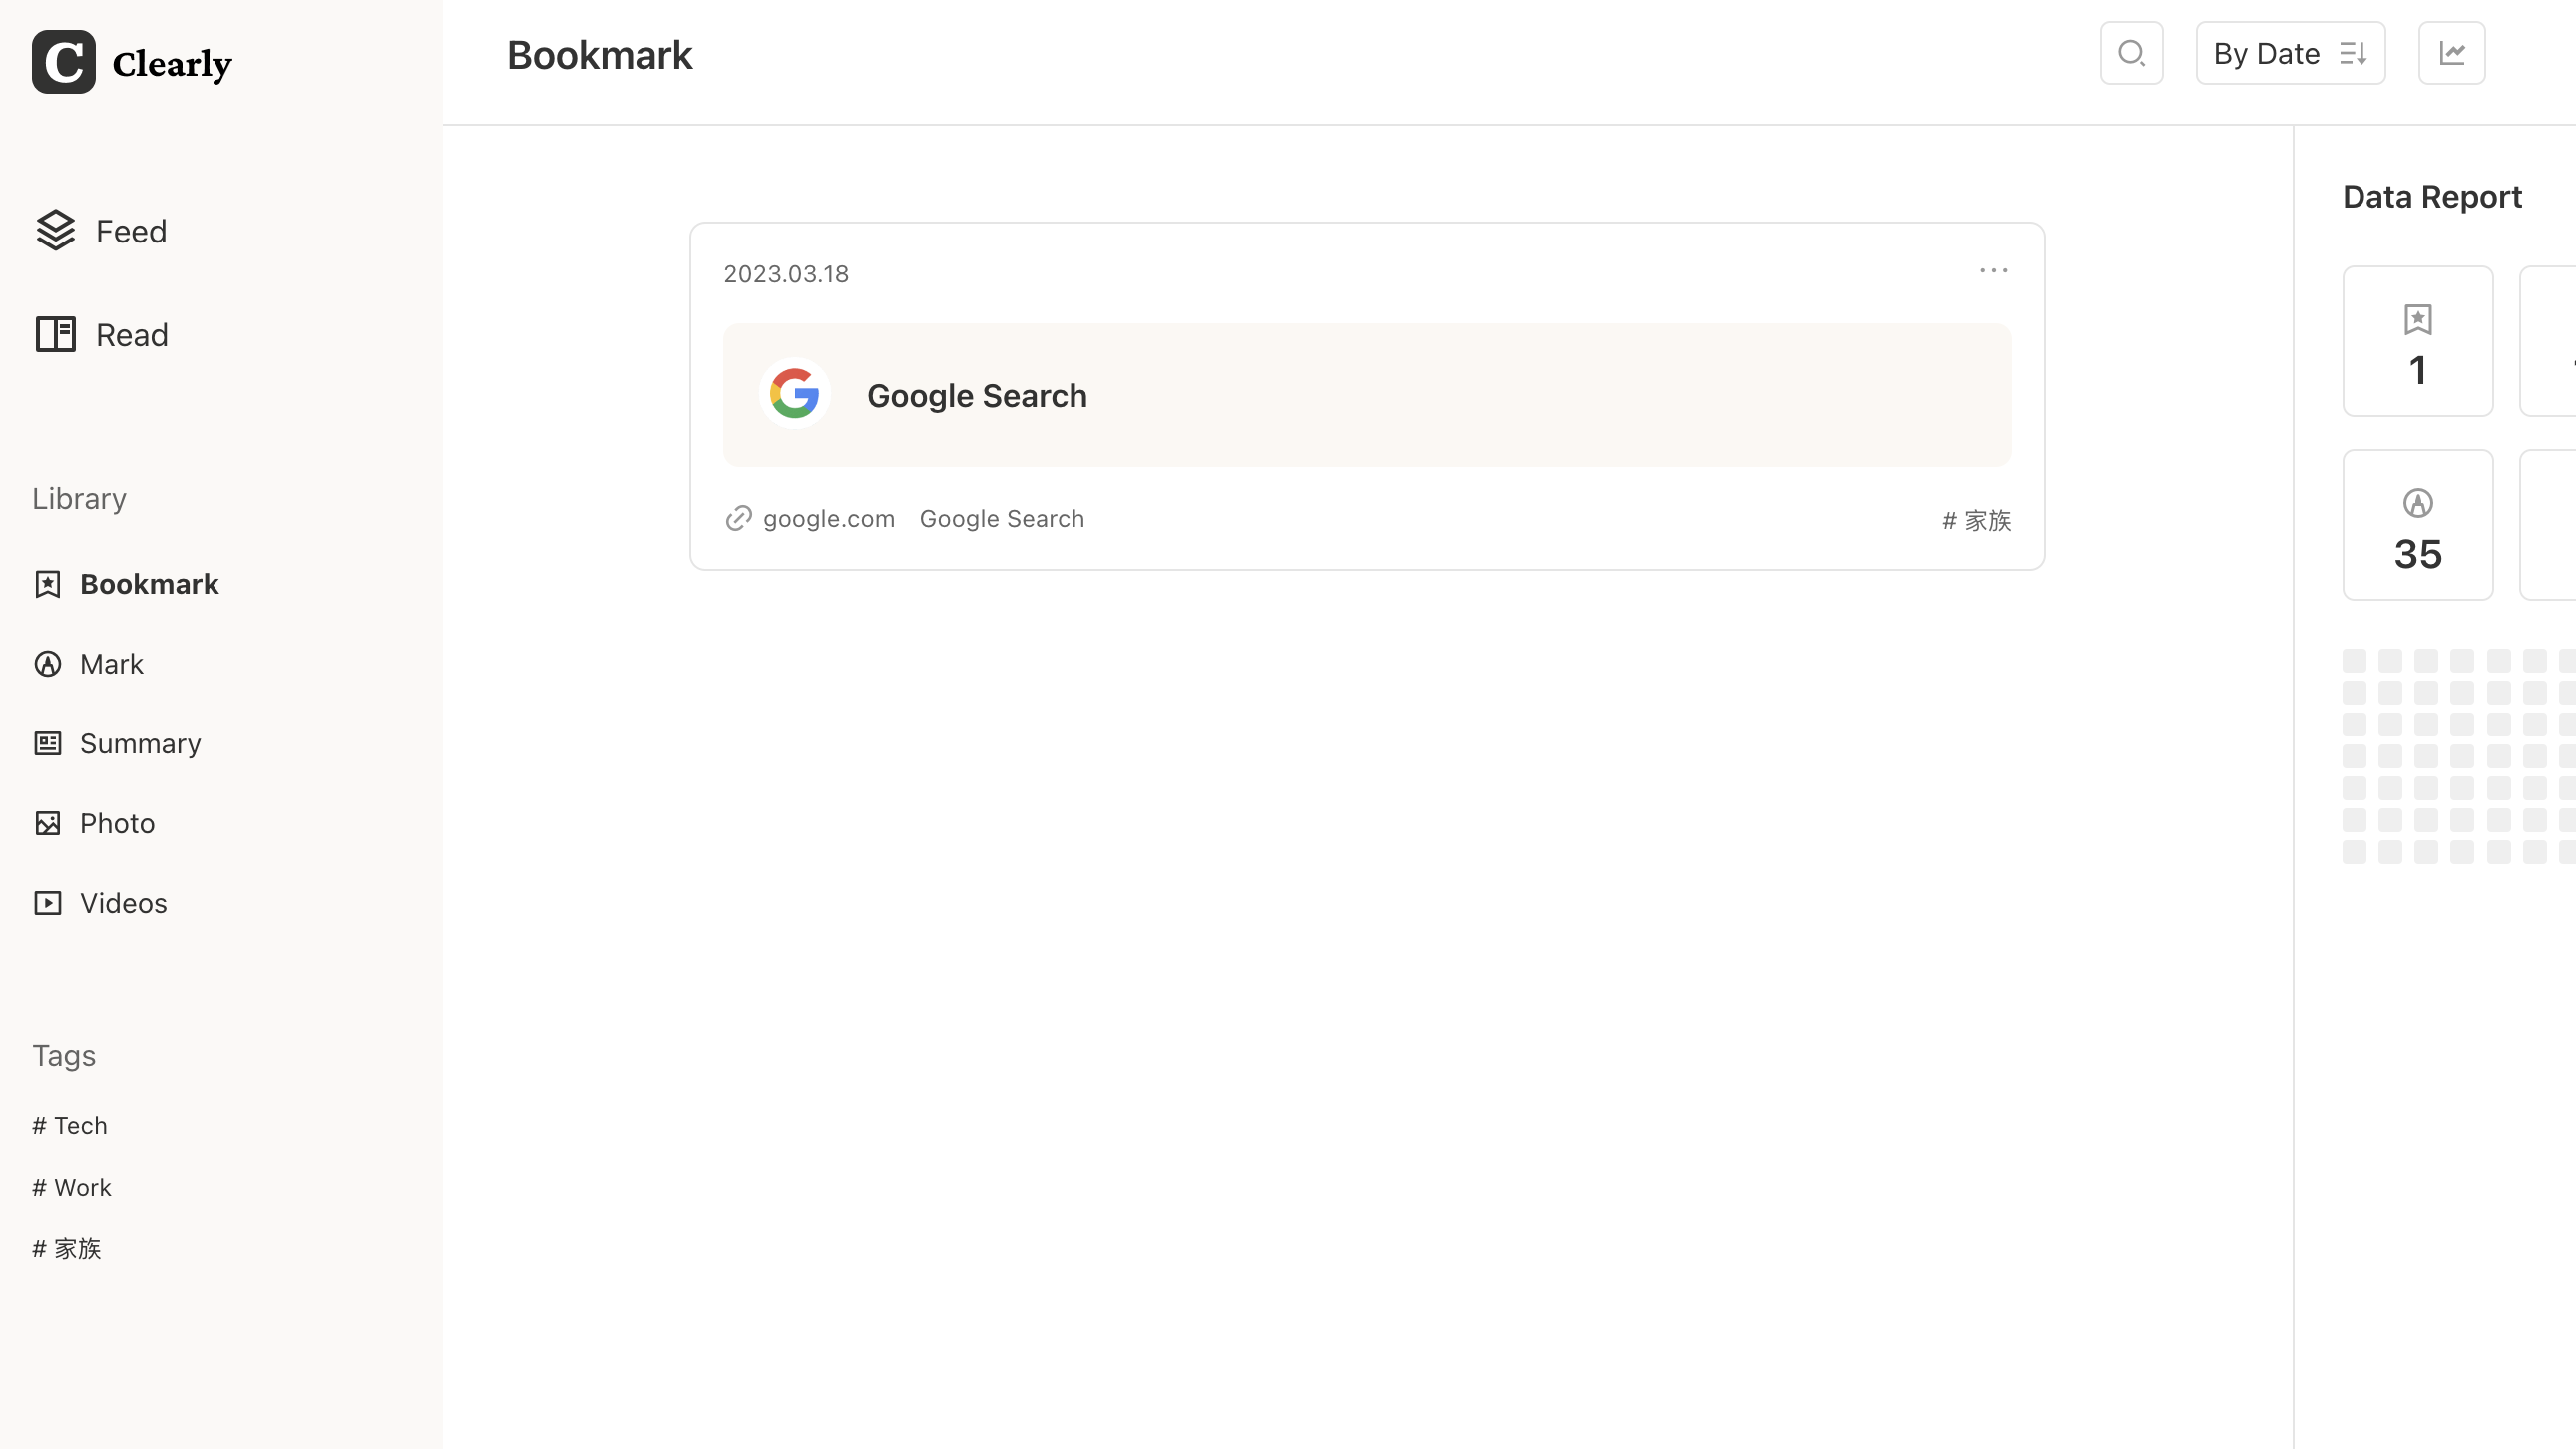This screenshot has width=2576, height=1449.
Task: Switch to the Bookmark library tab
Action: (150, 584)
